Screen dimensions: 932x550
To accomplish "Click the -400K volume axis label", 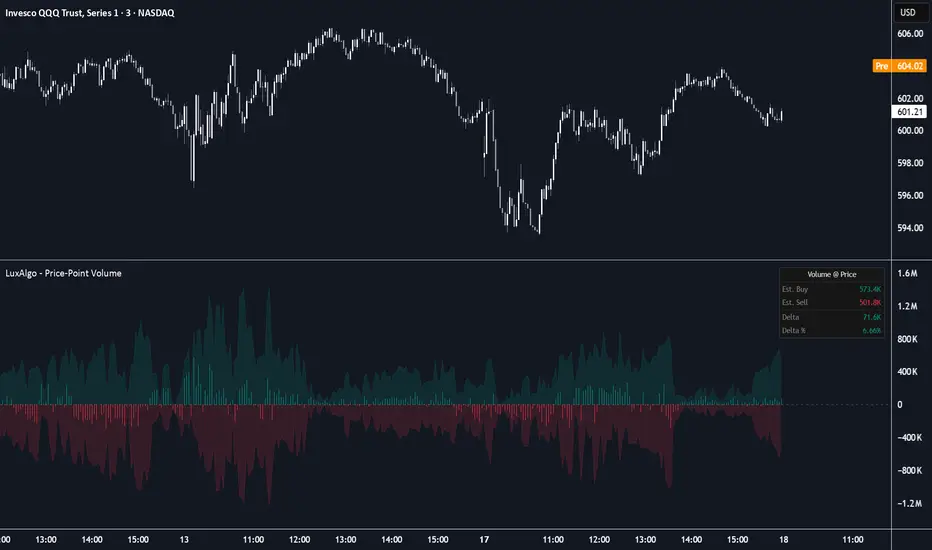I will [909, 437].
